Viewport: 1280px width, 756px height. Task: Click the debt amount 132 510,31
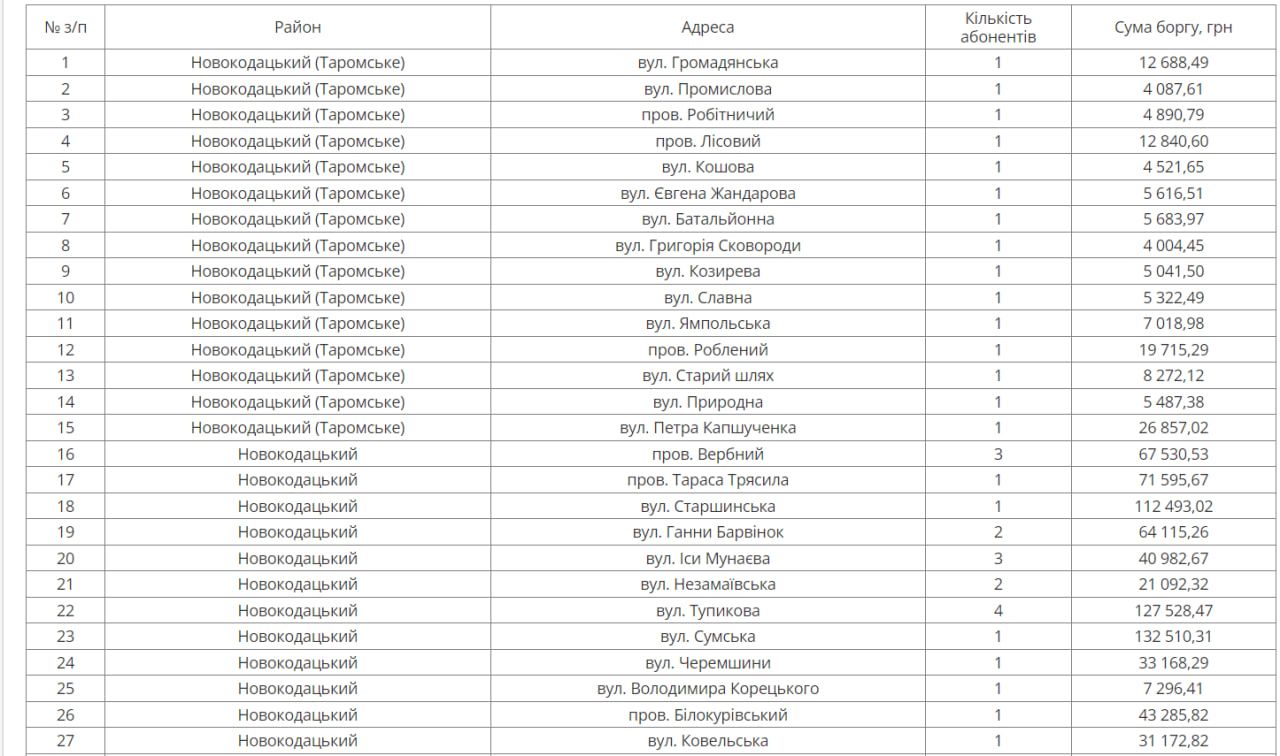[1173, 637]
